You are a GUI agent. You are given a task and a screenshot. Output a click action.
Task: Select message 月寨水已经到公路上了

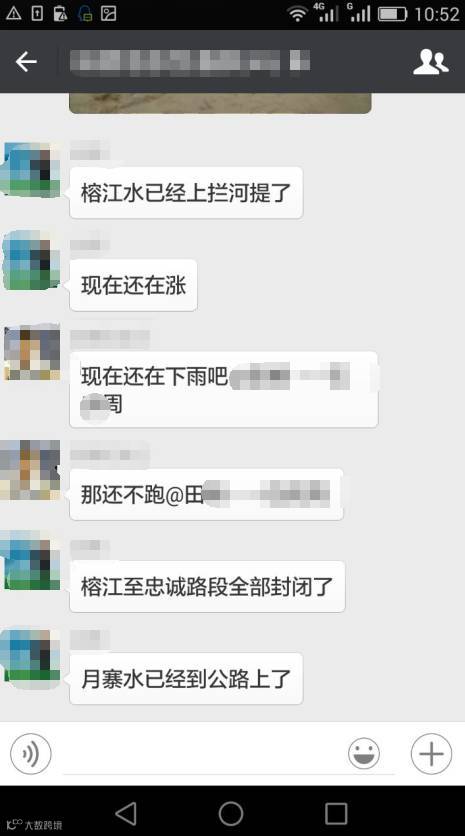coord(186,679)
